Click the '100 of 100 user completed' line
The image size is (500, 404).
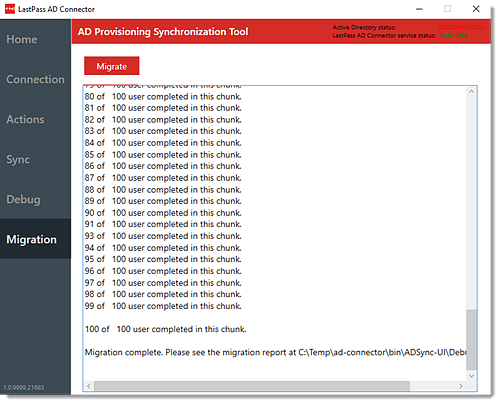(165, 329)
